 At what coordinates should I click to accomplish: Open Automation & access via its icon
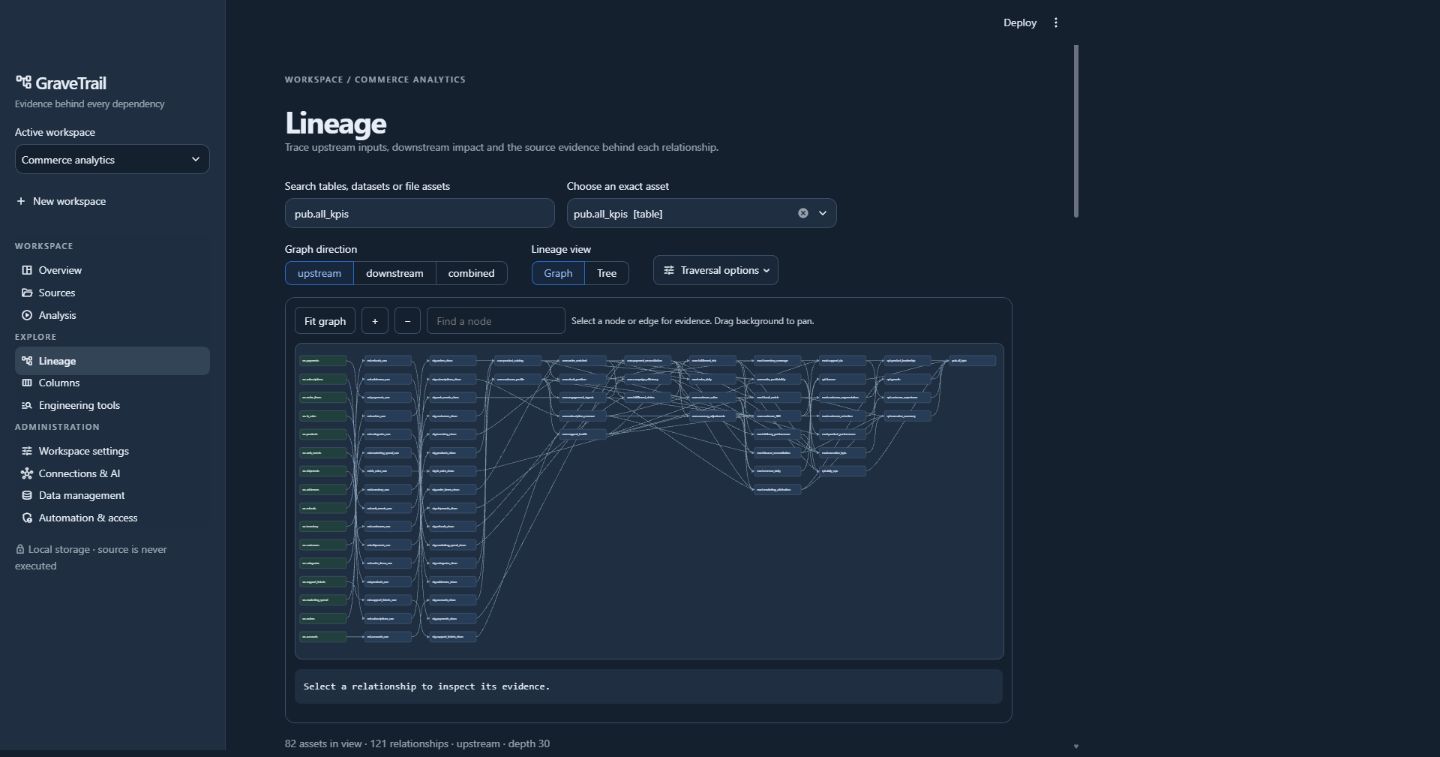tap(27, 518)
